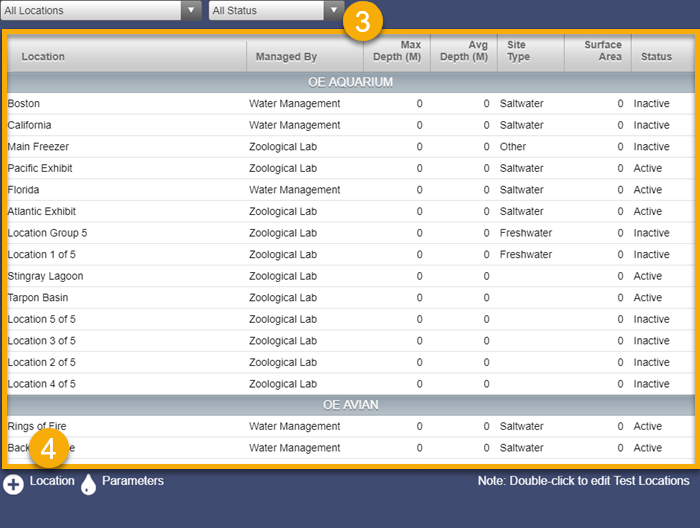700x528 pixels.
Task: Open the All Locations dropdown arrow
Action: tap(191, 10)
